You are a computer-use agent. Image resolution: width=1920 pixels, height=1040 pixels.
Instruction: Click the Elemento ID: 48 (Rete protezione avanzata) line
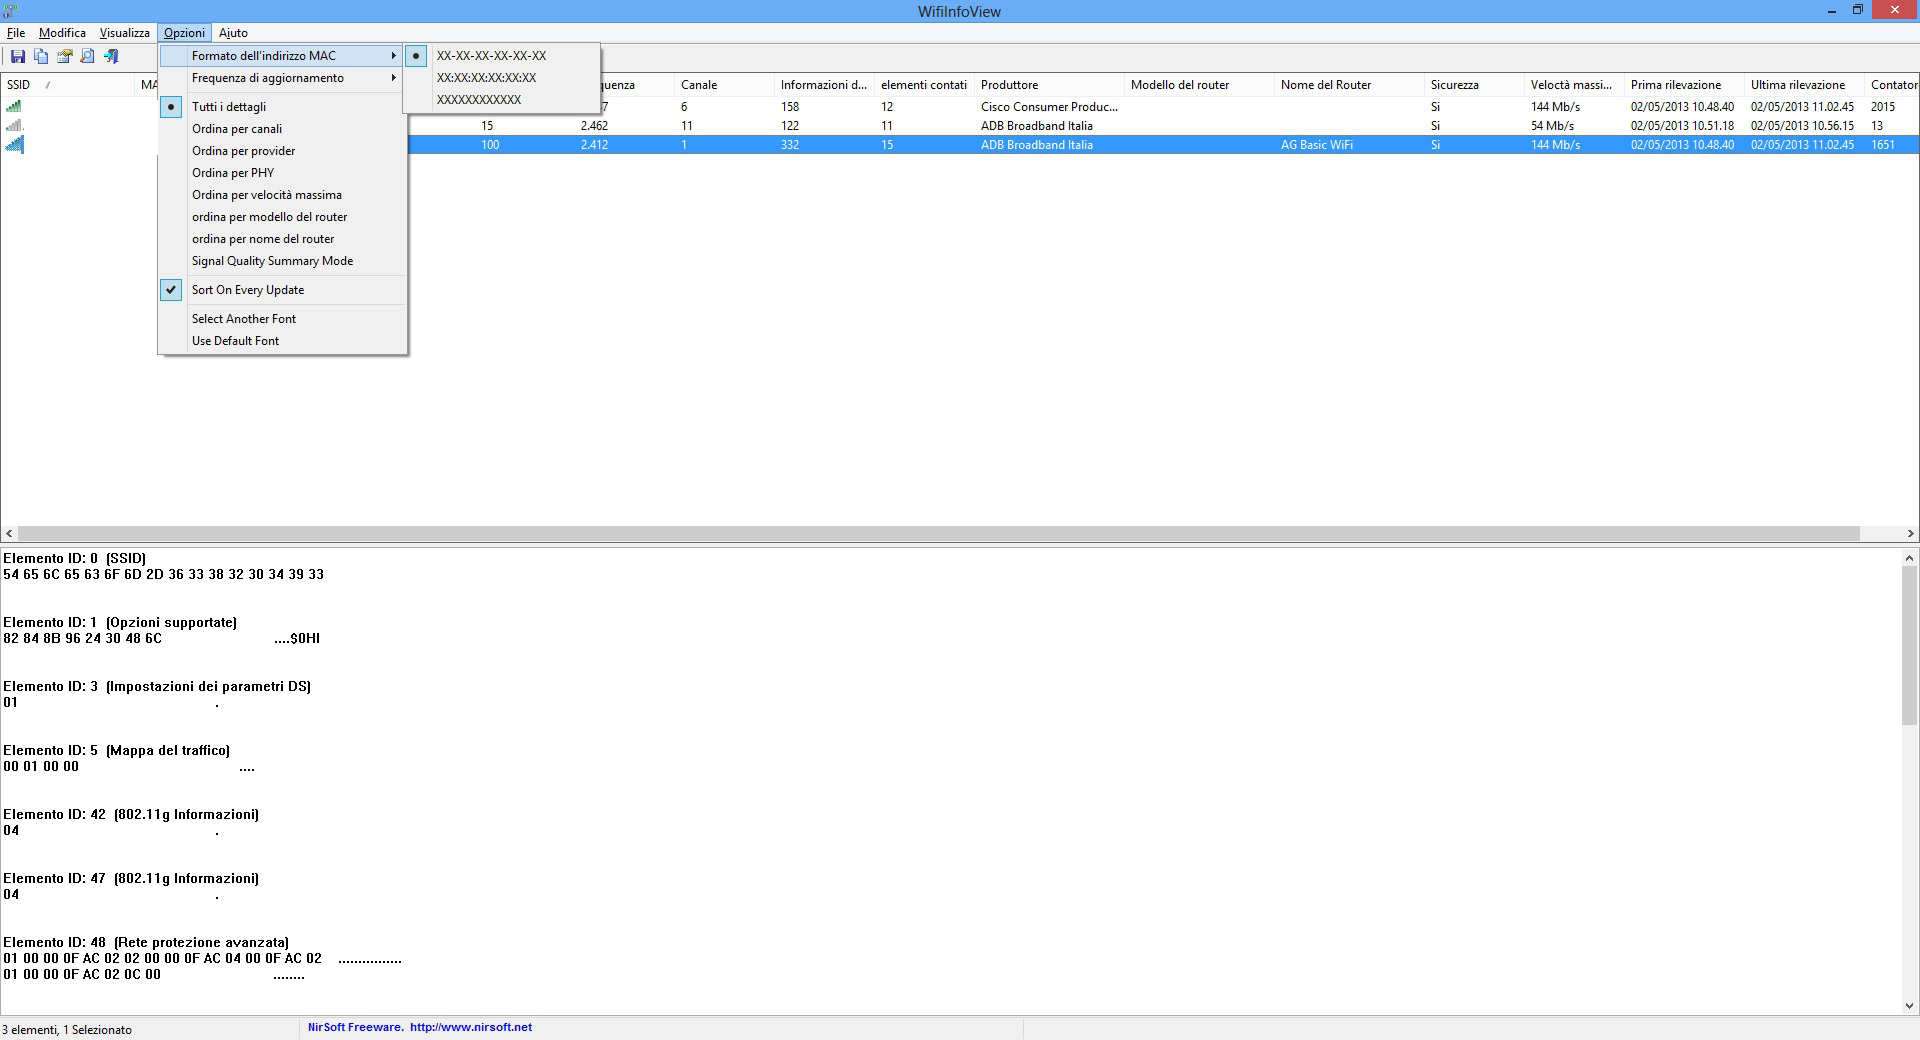click(x=146, y=942)
